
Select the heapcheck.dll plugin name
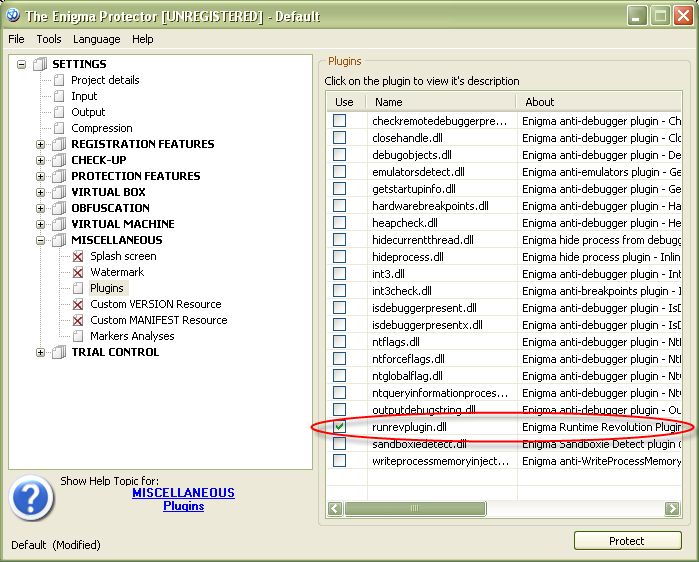click(405, 223)
